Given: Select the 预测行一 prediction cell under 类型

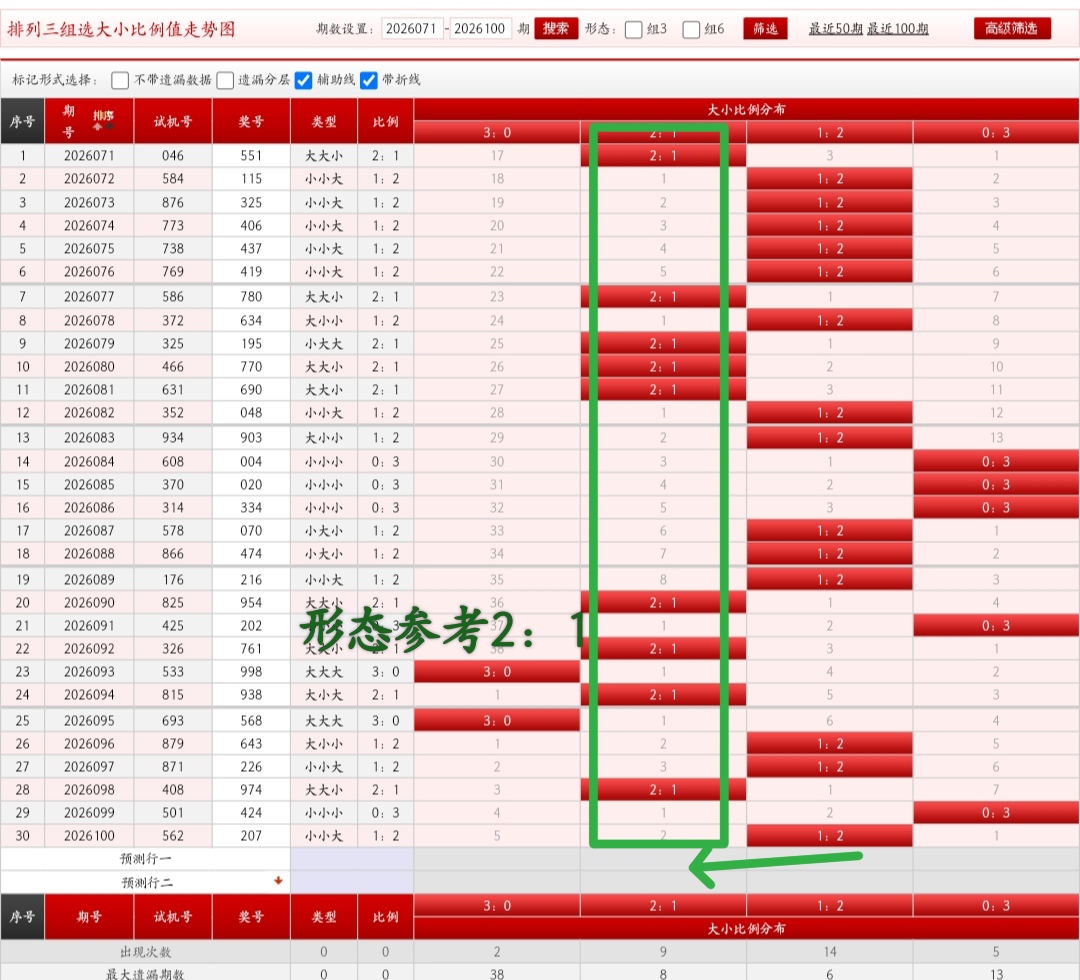Looking at the screenshot, I should click(324, 859).
